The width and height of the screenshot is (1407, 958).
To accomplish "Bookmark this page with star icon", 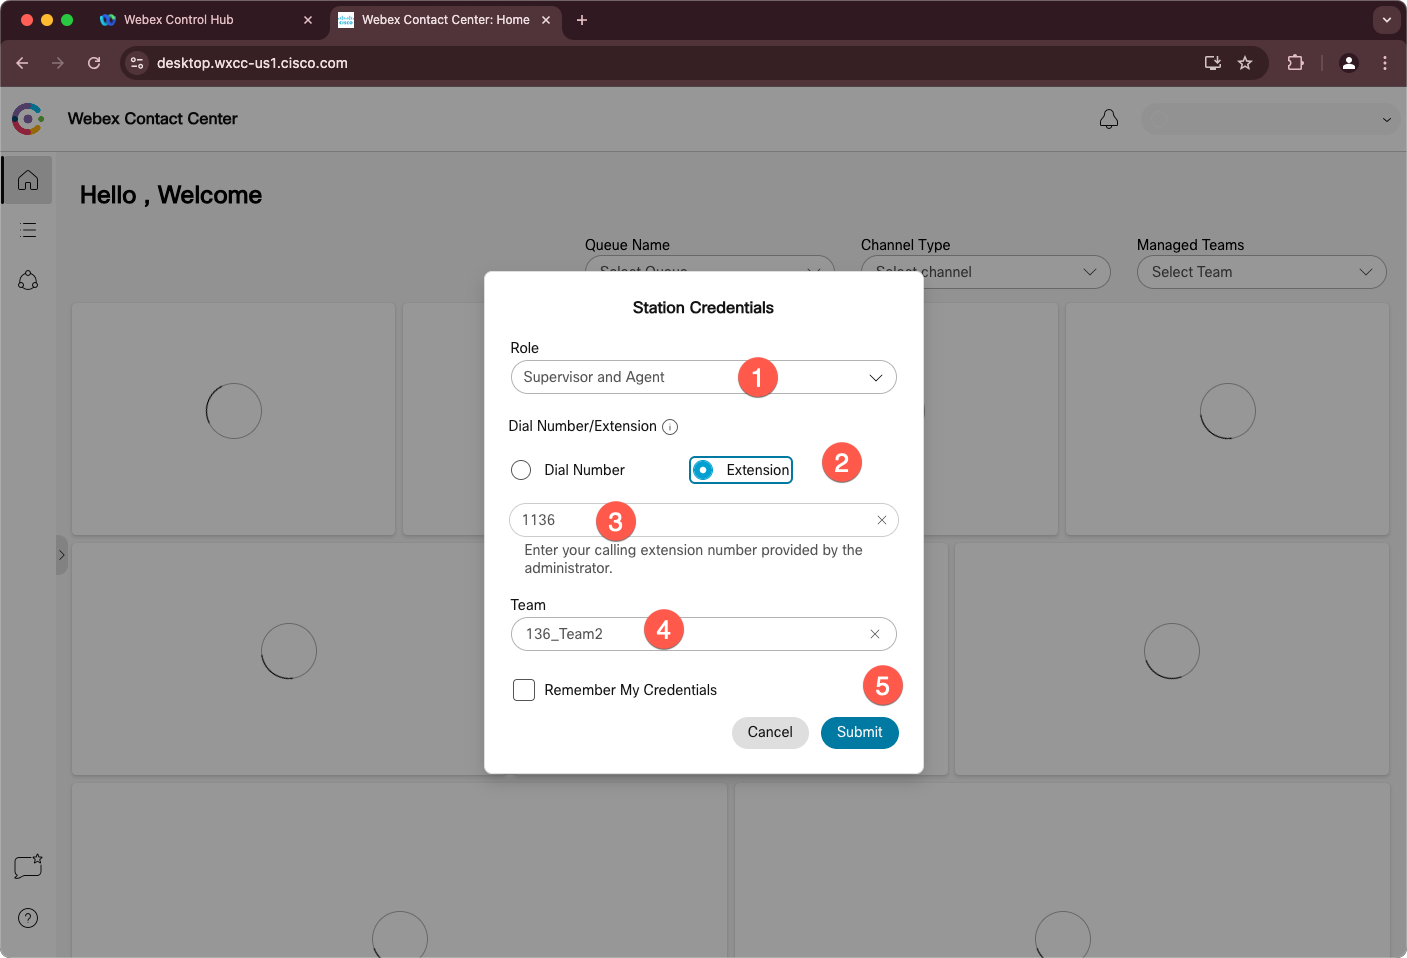I will point(1245,63).
